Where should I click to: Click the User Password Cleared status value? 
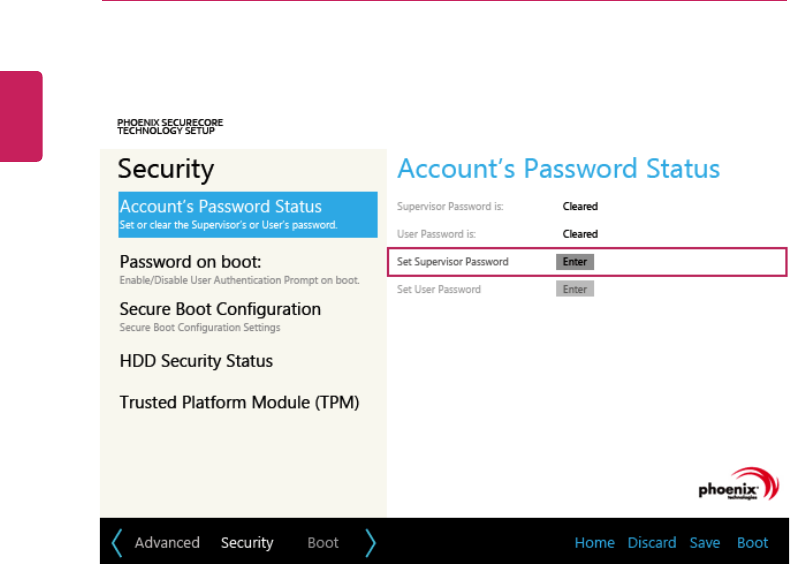[x=580, y=234]
